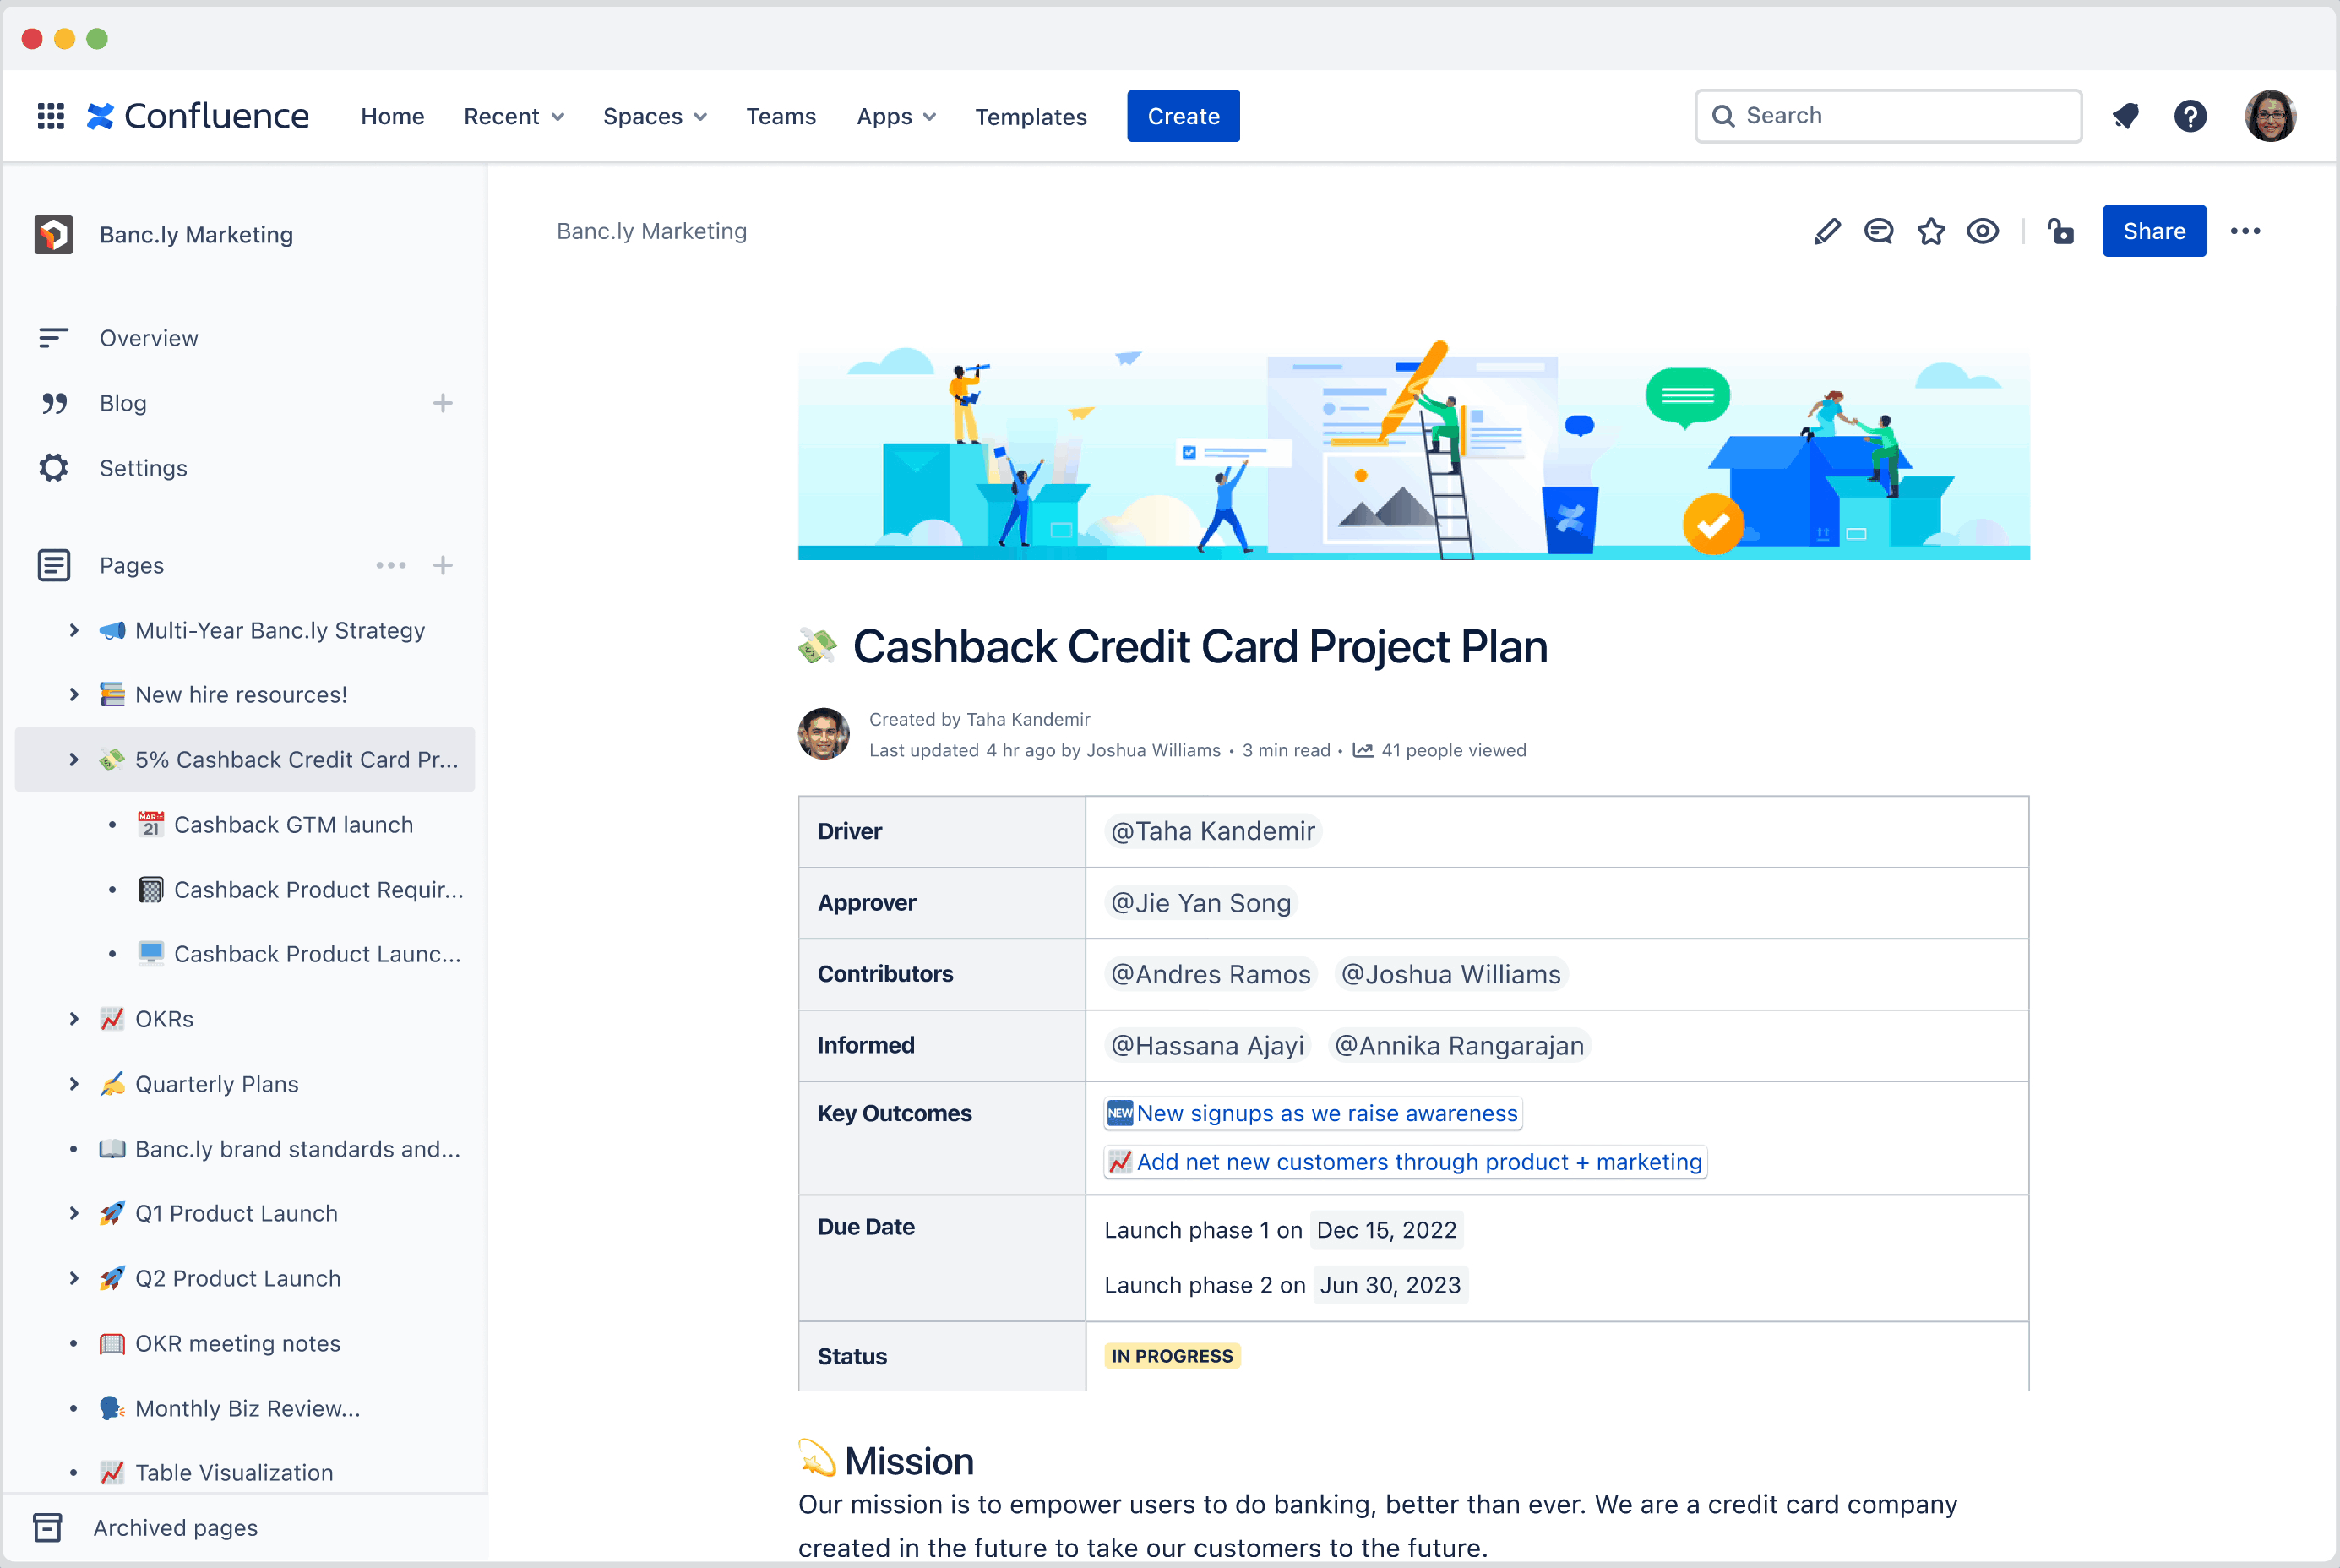
Task: Click the comment bubble icon
Action: coord(1878,229)
